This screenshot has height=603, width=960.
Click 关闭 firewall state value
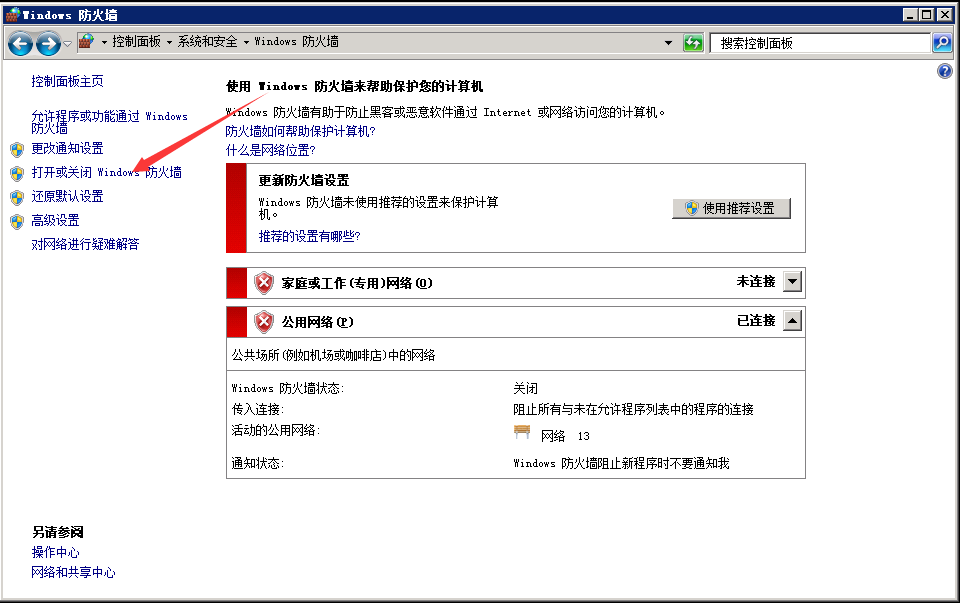[525, 388]
